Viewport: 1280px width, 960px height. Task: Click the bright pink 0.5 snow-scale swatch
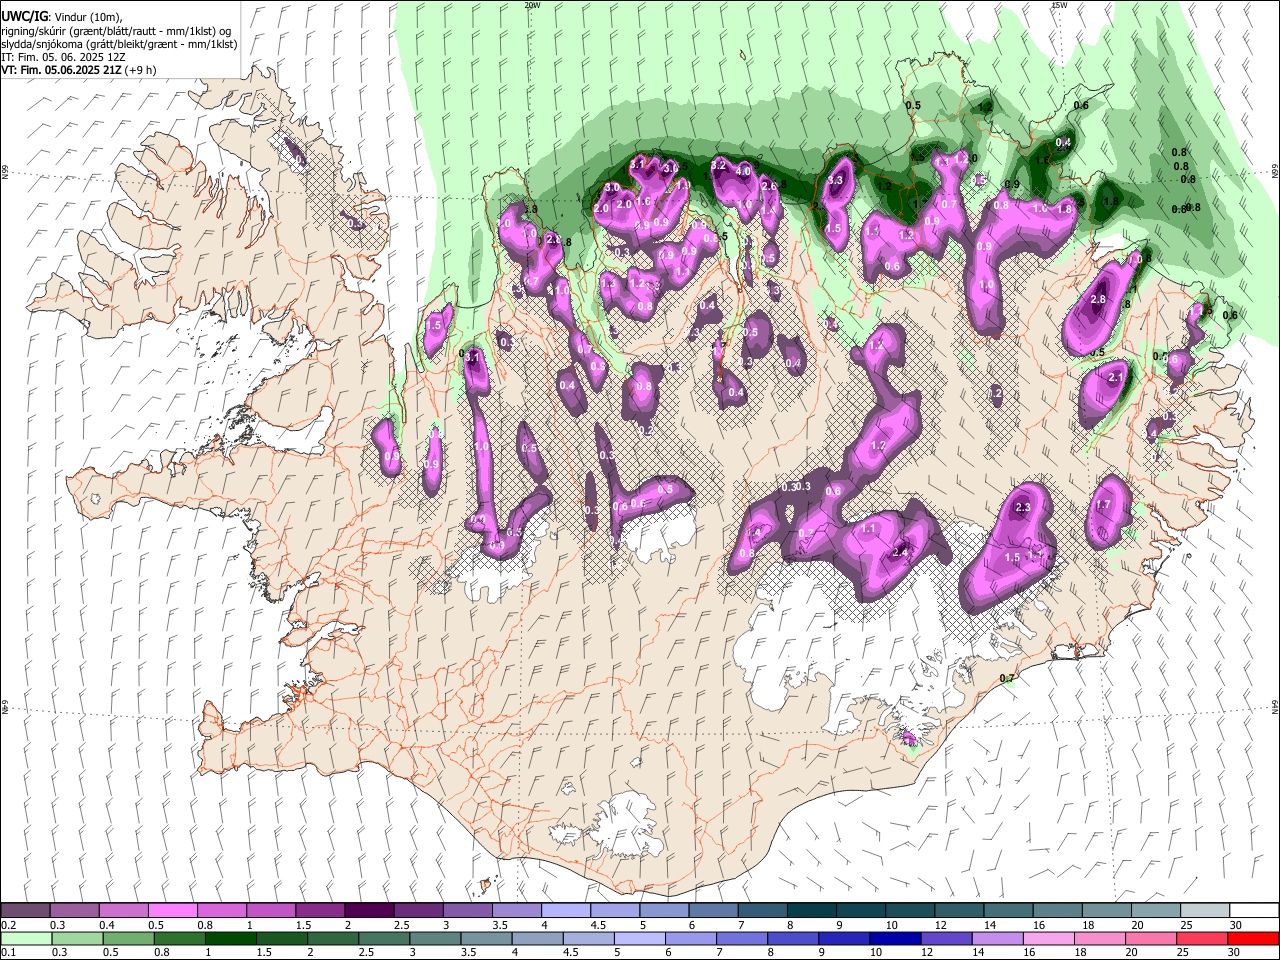(172, 910)
